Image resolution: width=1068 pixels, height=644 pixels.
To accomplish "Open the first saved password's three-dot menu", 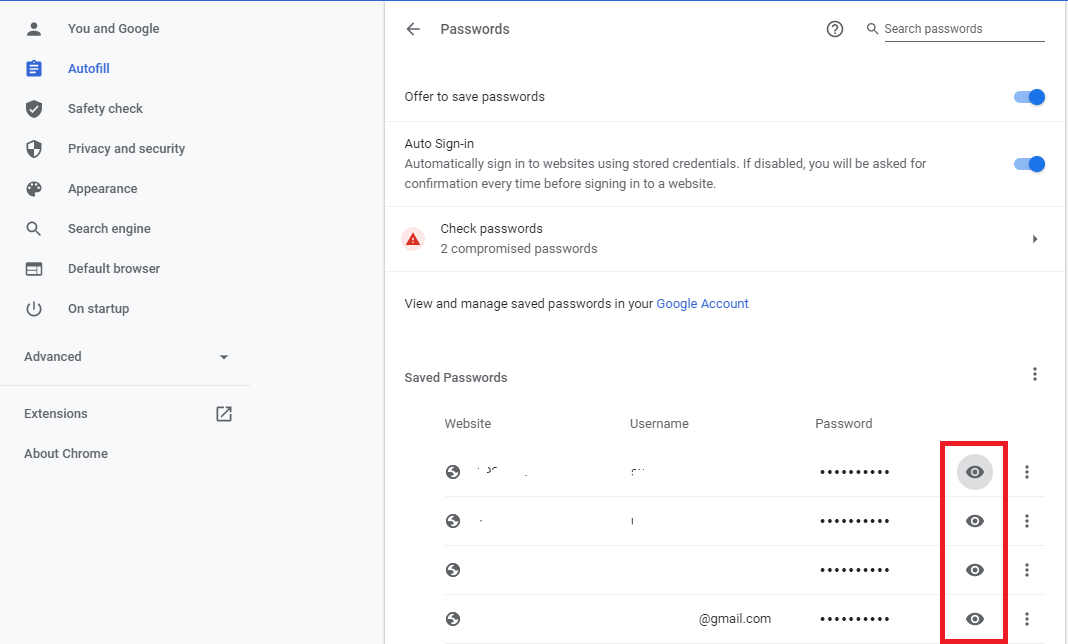I will pos(1027,472).
